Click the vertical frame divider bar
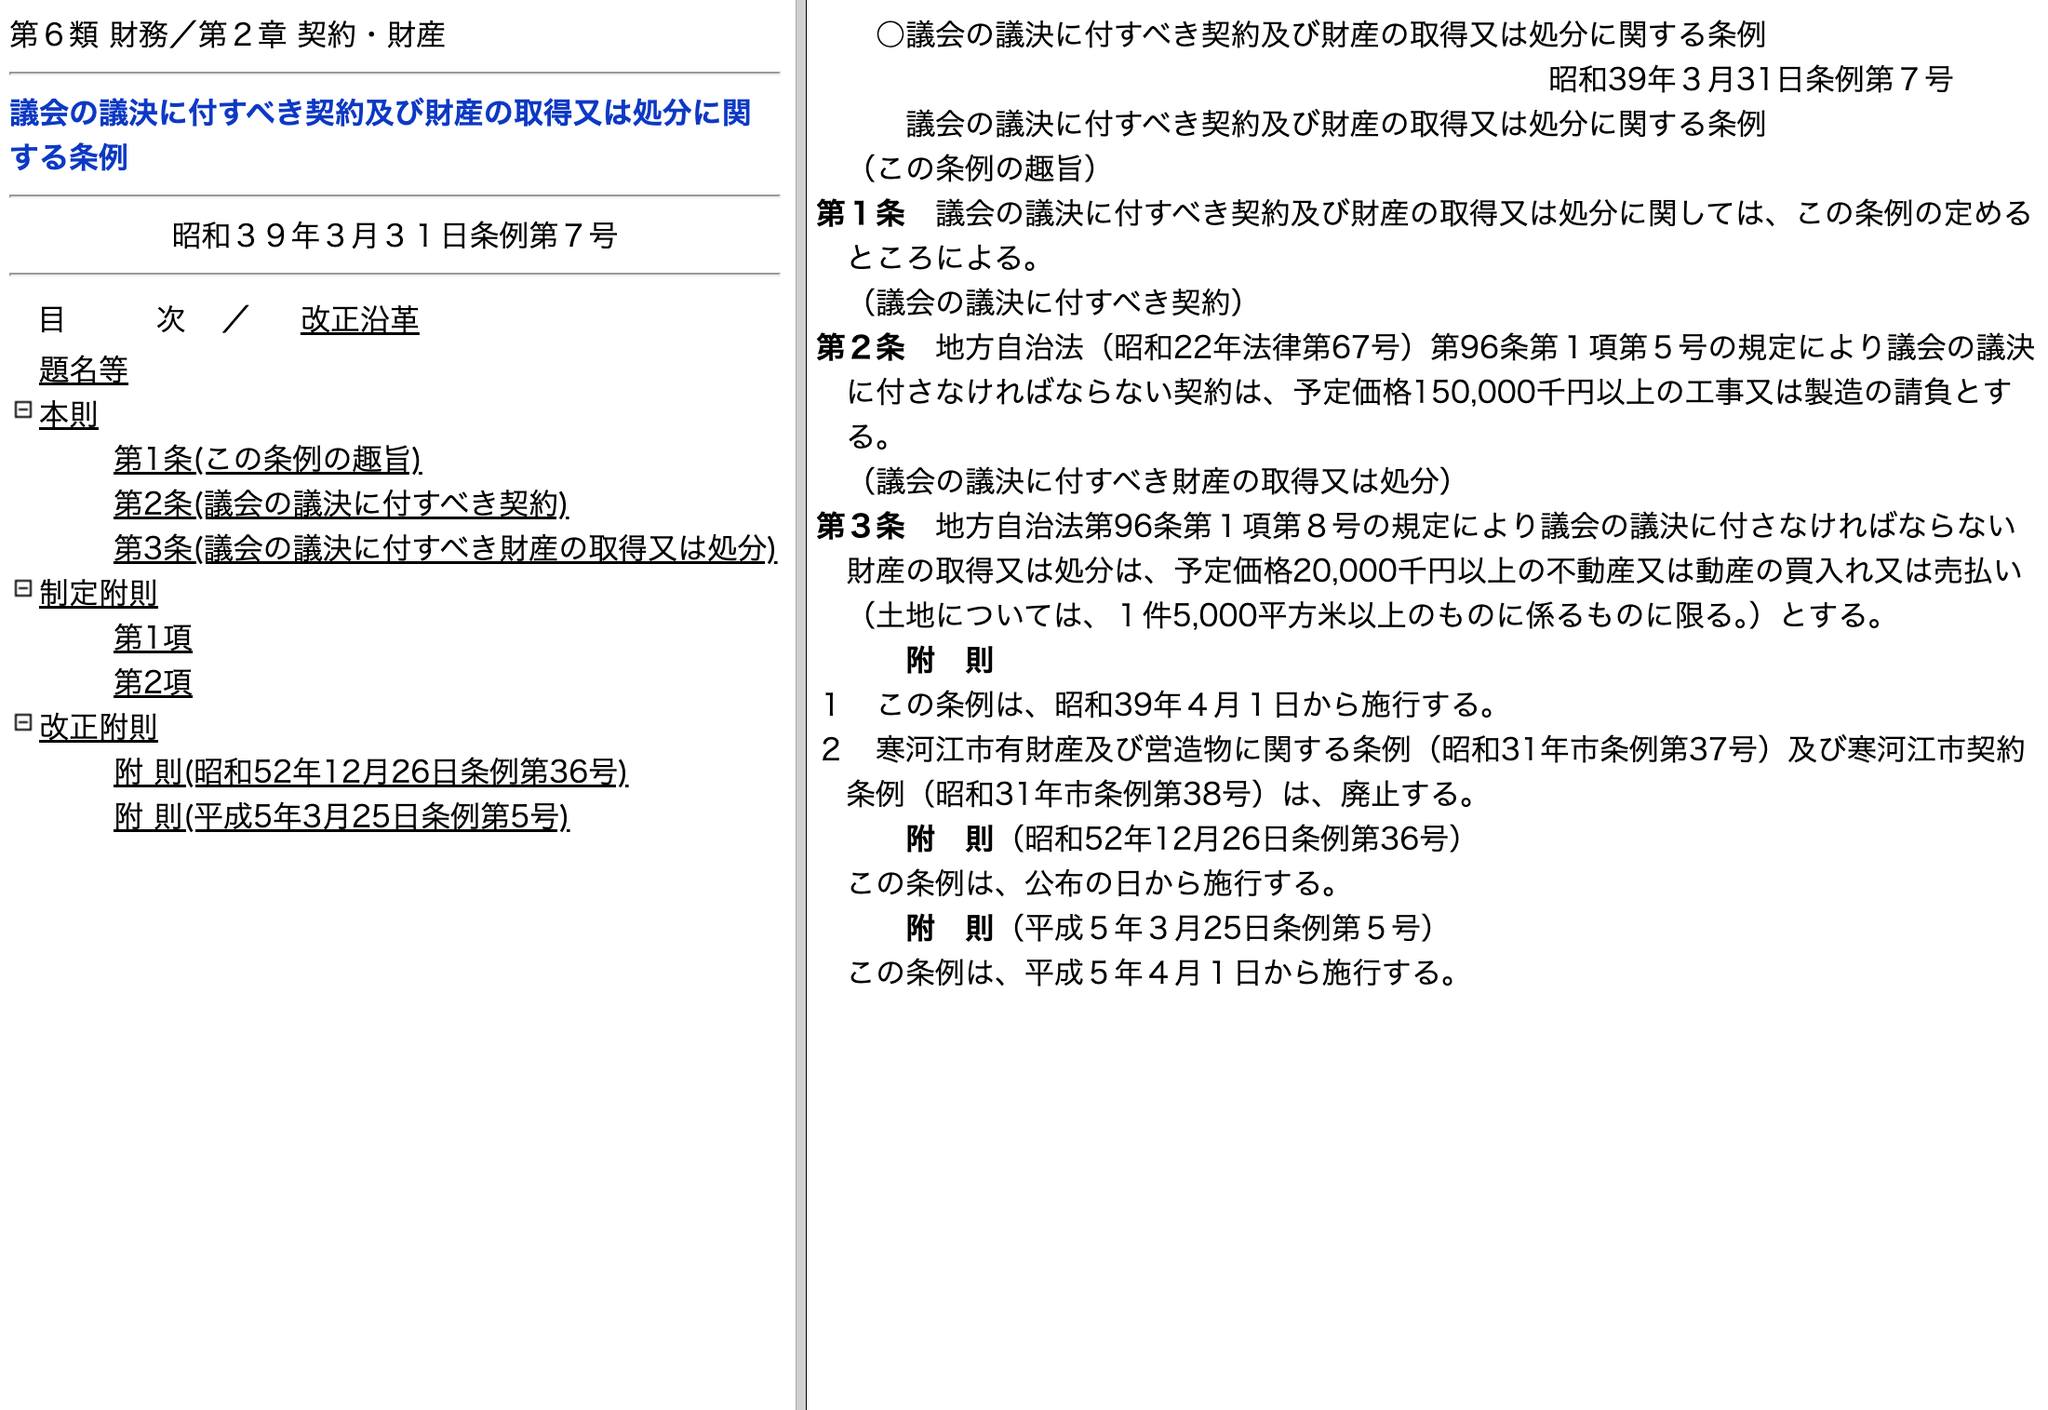2048x1410 pixels. coord(800,705)
